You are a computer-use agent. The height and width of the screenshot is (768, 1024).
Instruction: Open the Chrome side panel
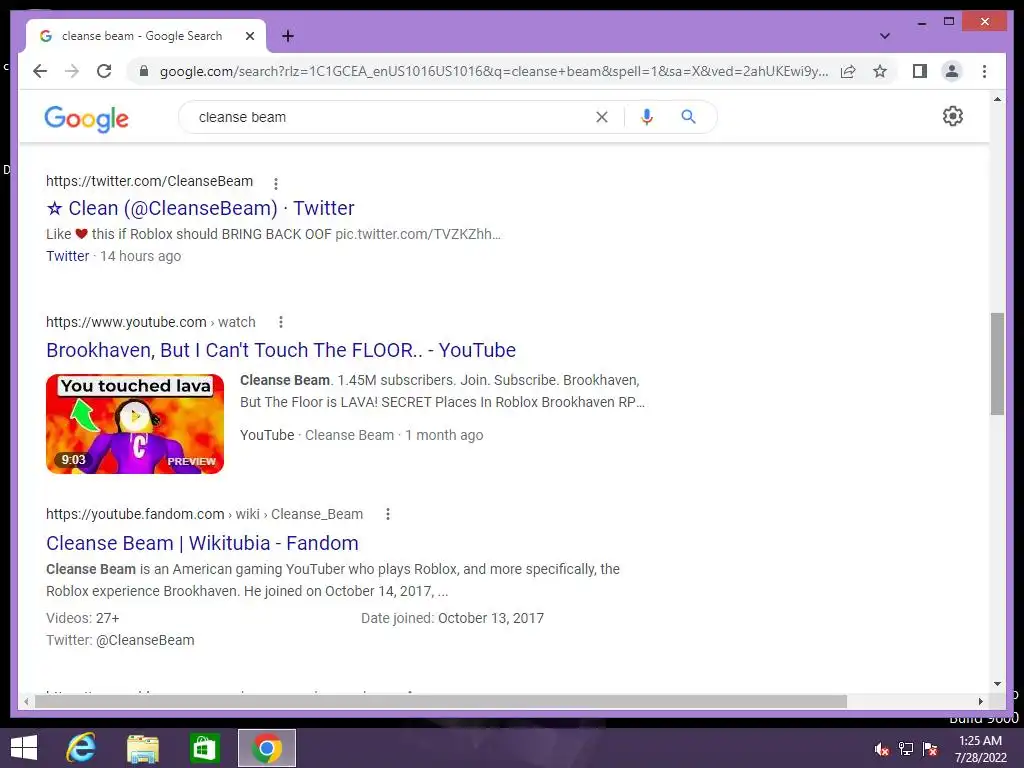click(x=920, y=71)
